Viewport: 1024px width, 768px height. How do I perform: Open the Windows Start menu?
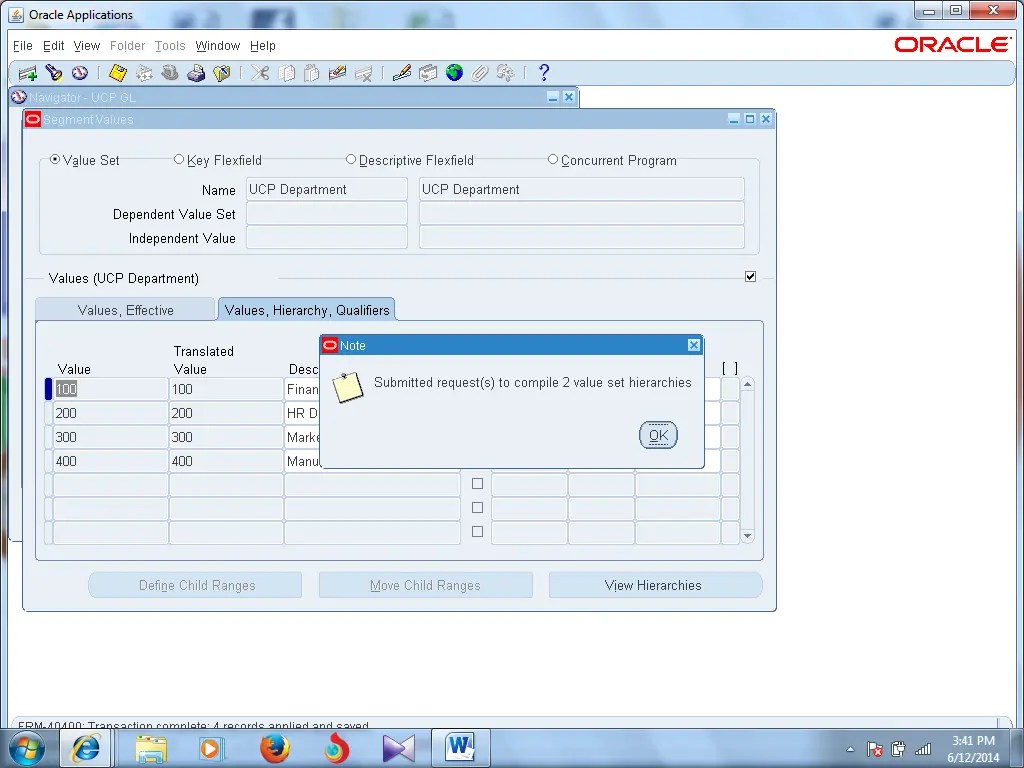[26, 748]
